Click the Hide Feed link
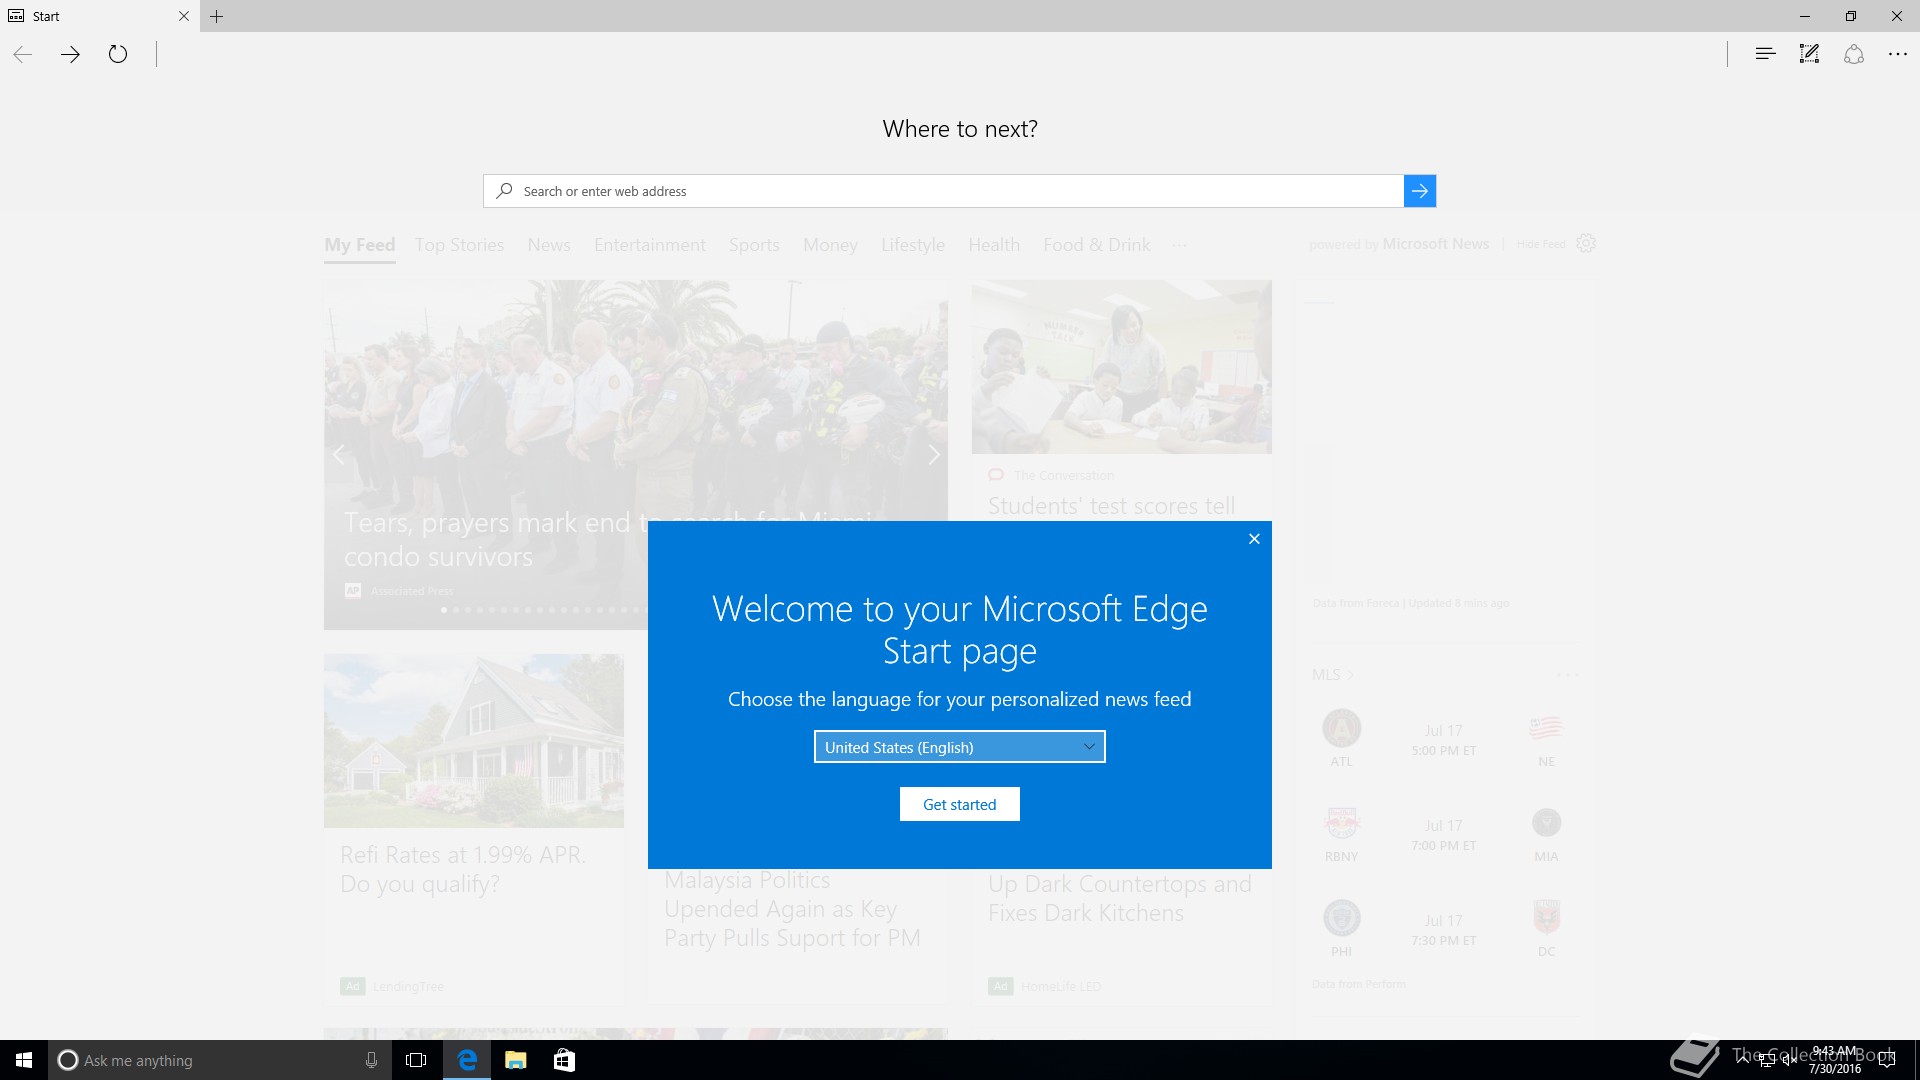Viewport: 1920px width, 1080px height. pyautogui.click(x=1541, y=244)
